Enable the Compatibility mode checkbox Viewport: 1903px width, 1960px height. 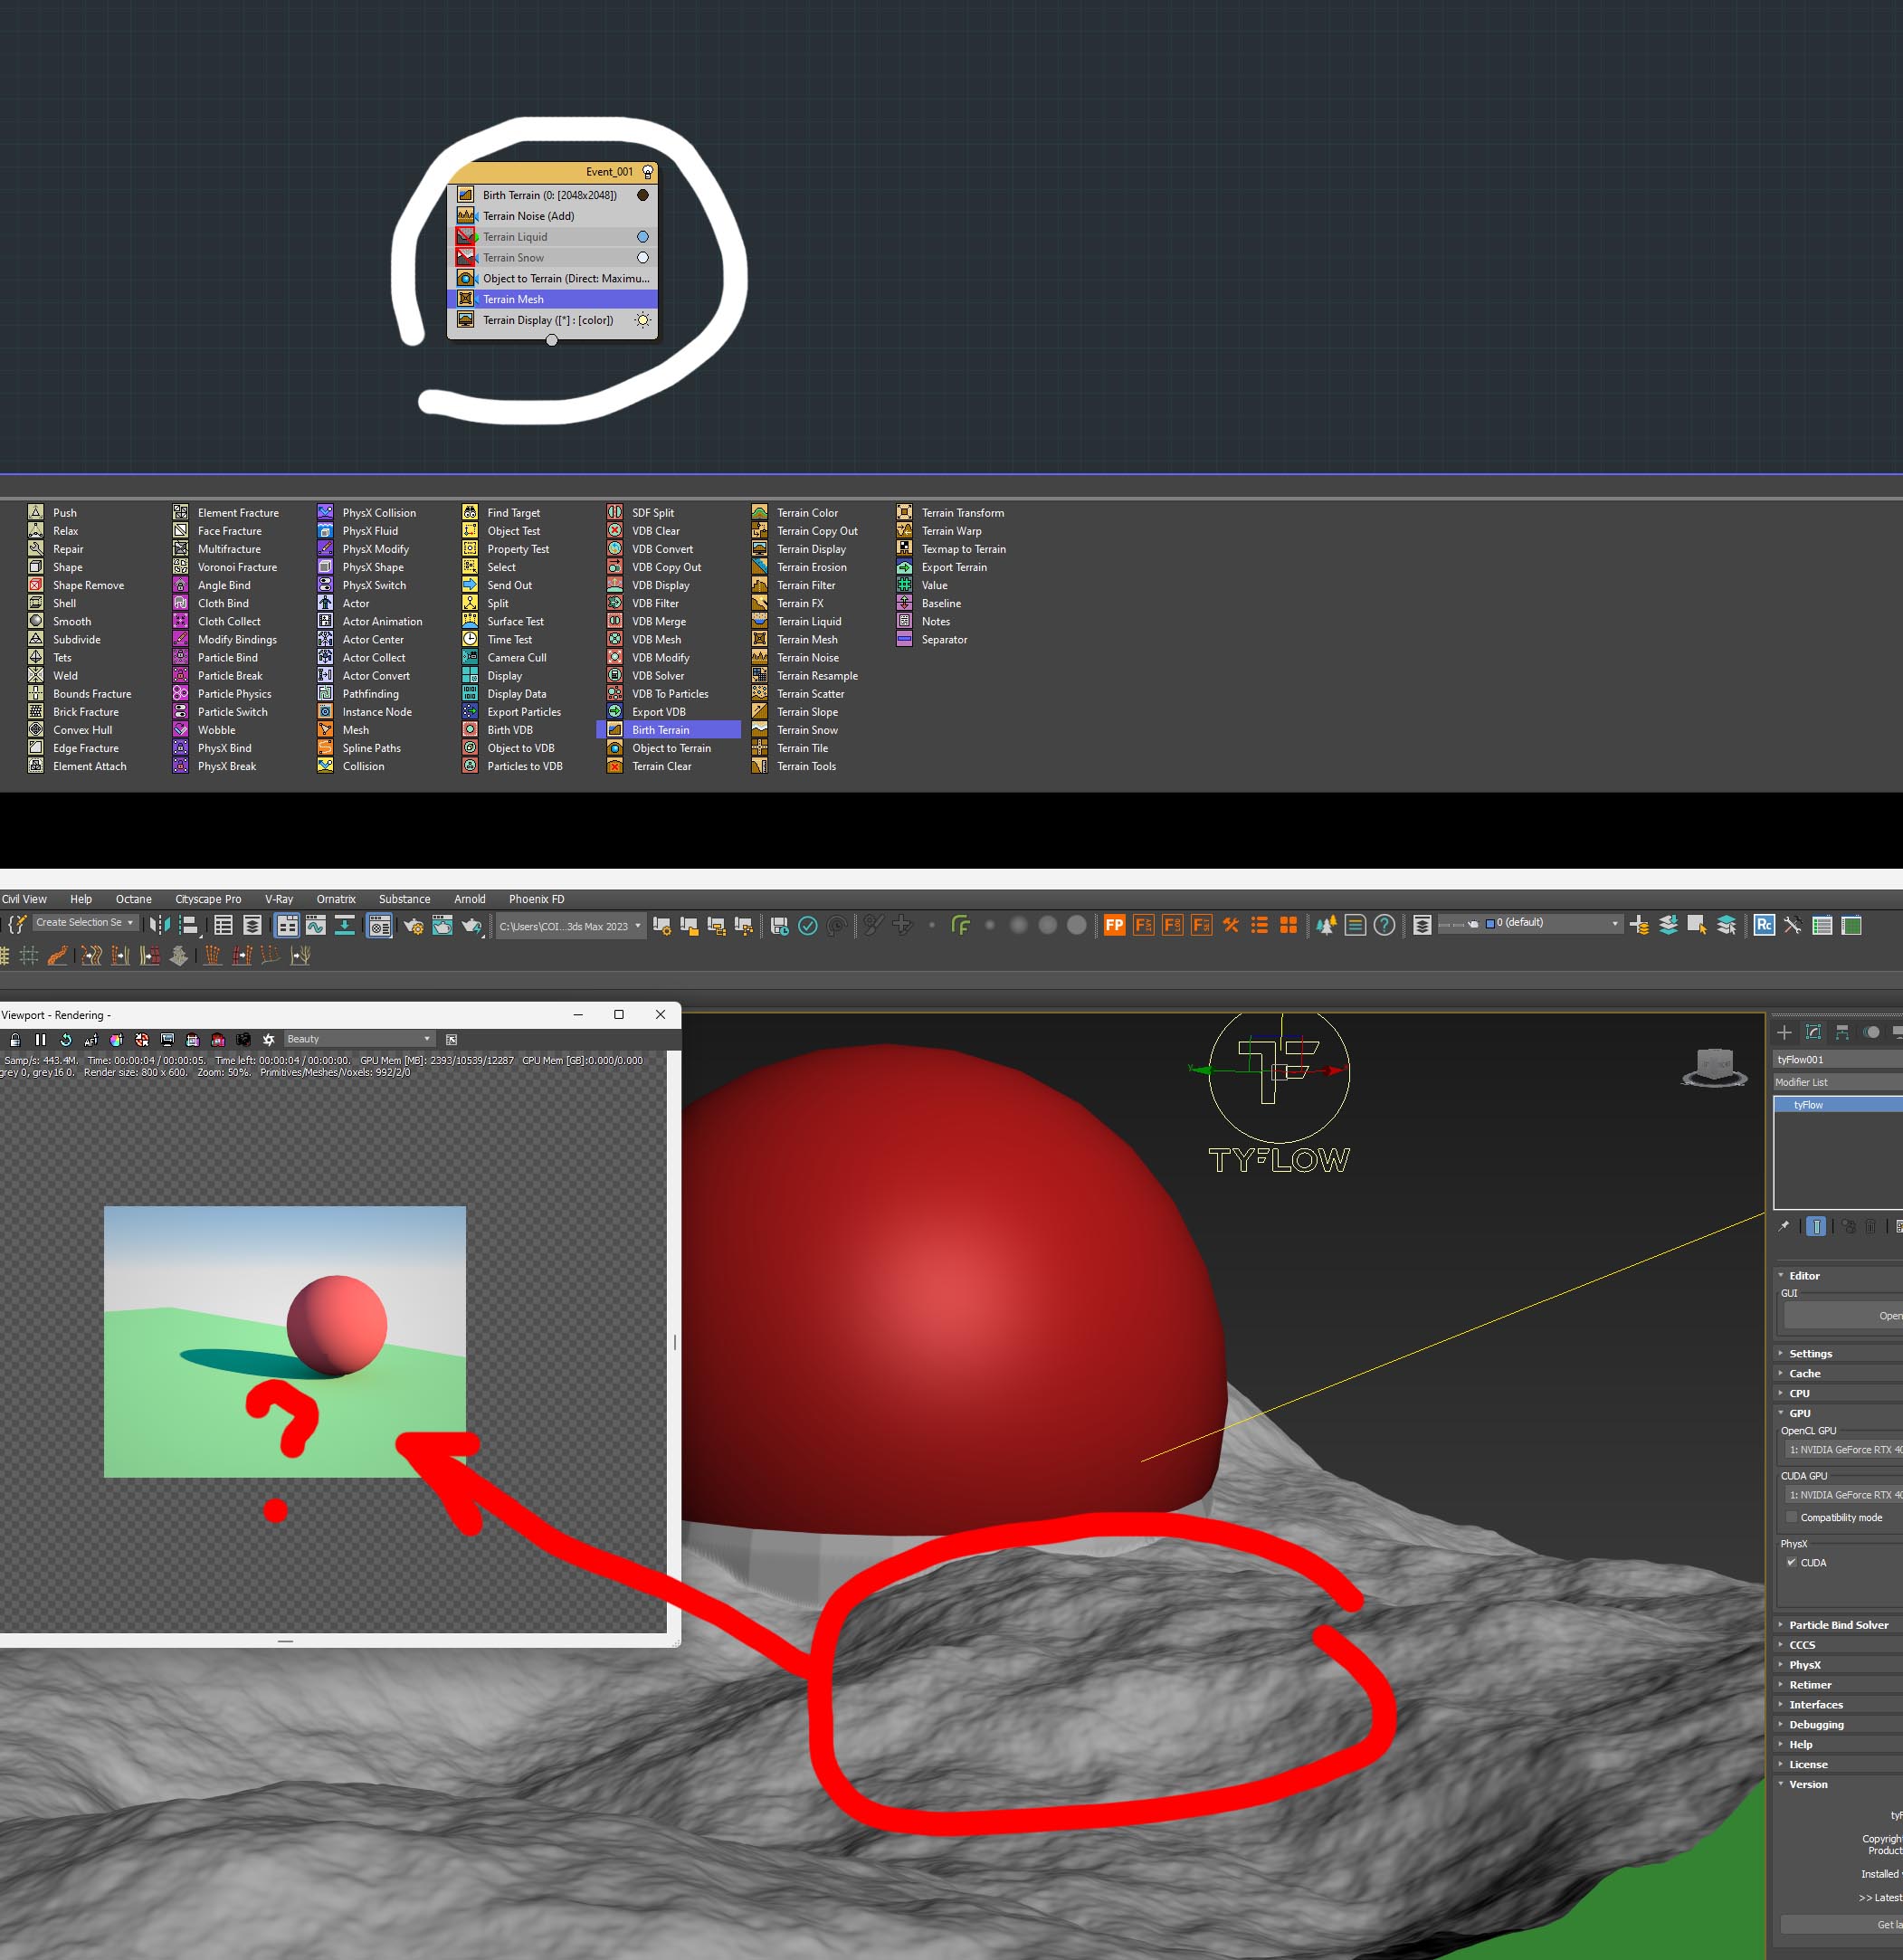pos(1791,1517)
